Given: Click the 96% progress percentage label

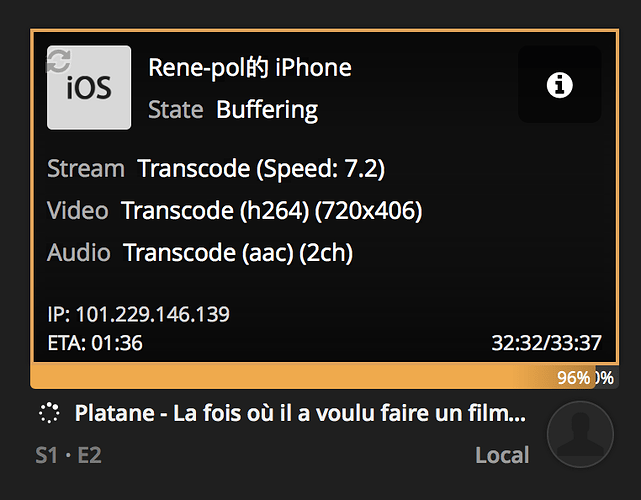Looking at the screenshot, I should coord(573,378).
